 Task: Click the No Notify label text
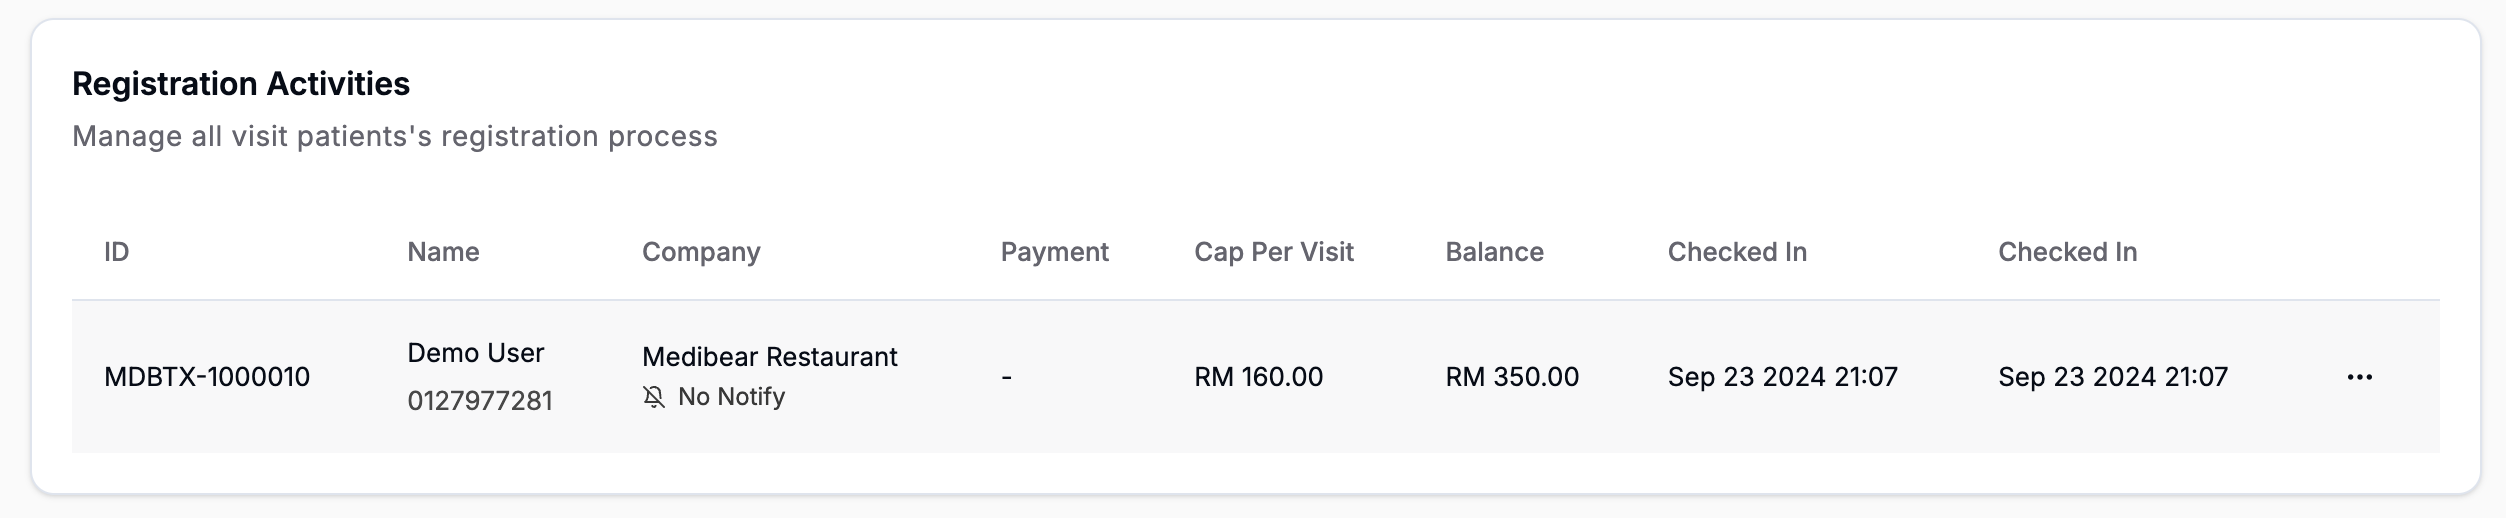tap(731, 397)
